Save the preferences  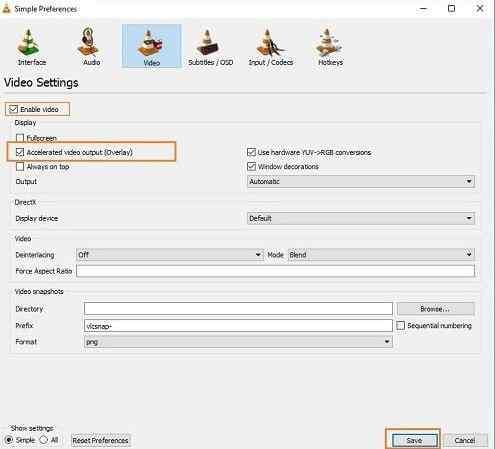click(x=414, y=440)
